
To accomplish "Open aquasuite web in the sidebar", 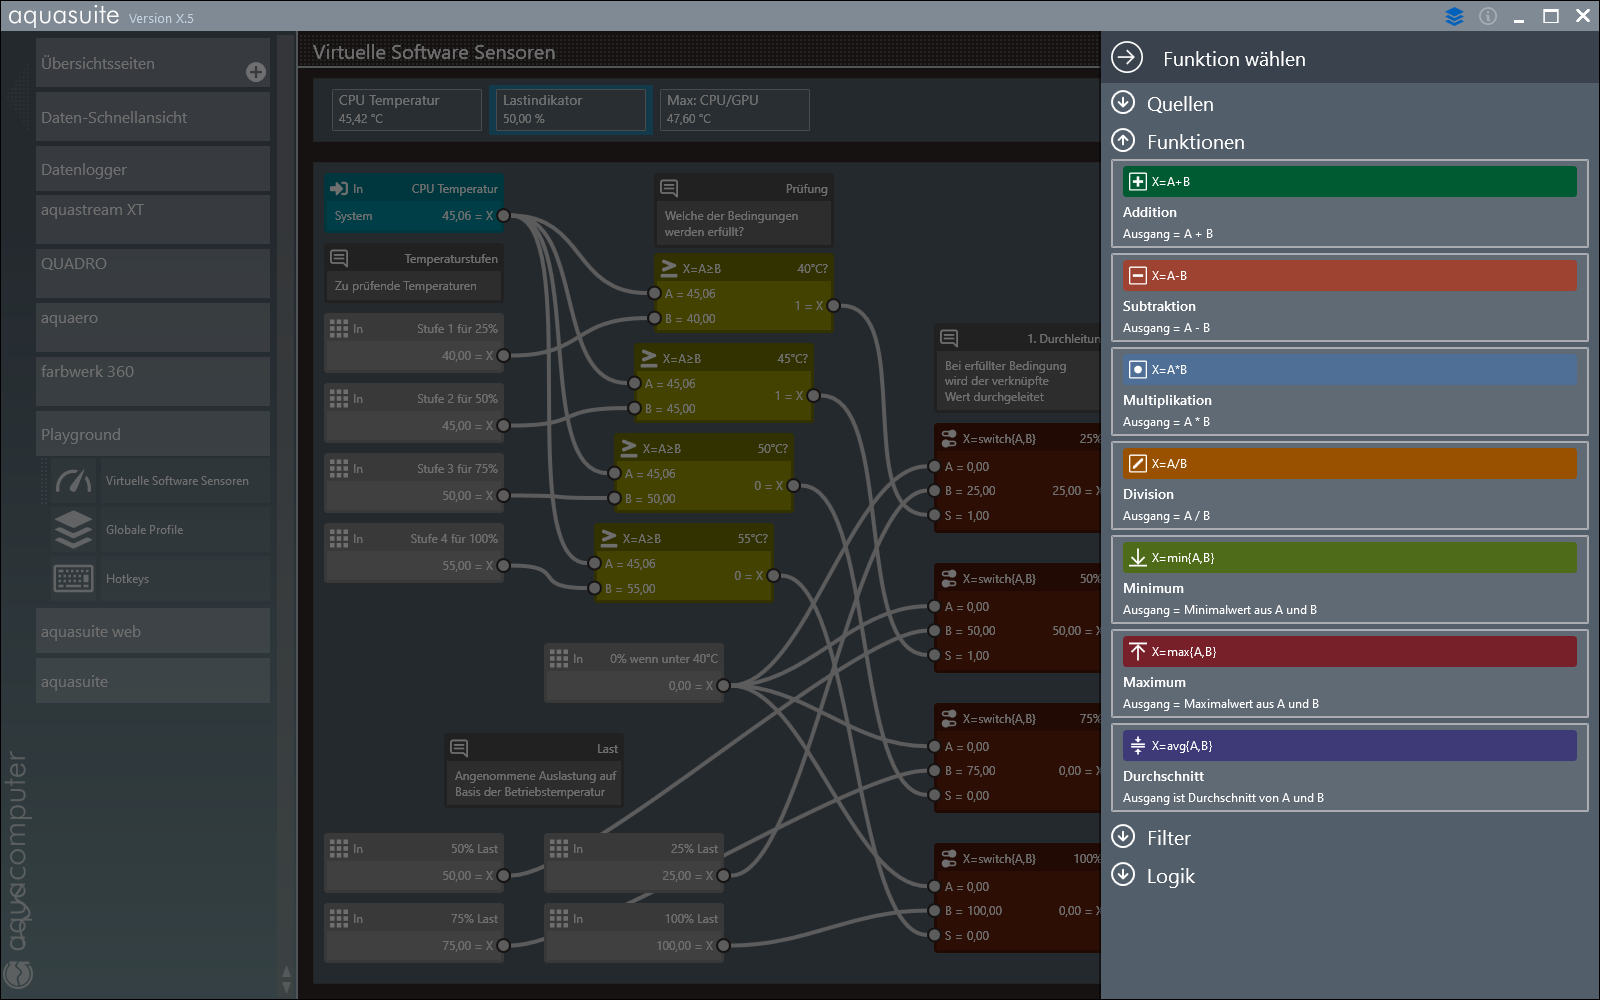I will (x=153, y=631).
